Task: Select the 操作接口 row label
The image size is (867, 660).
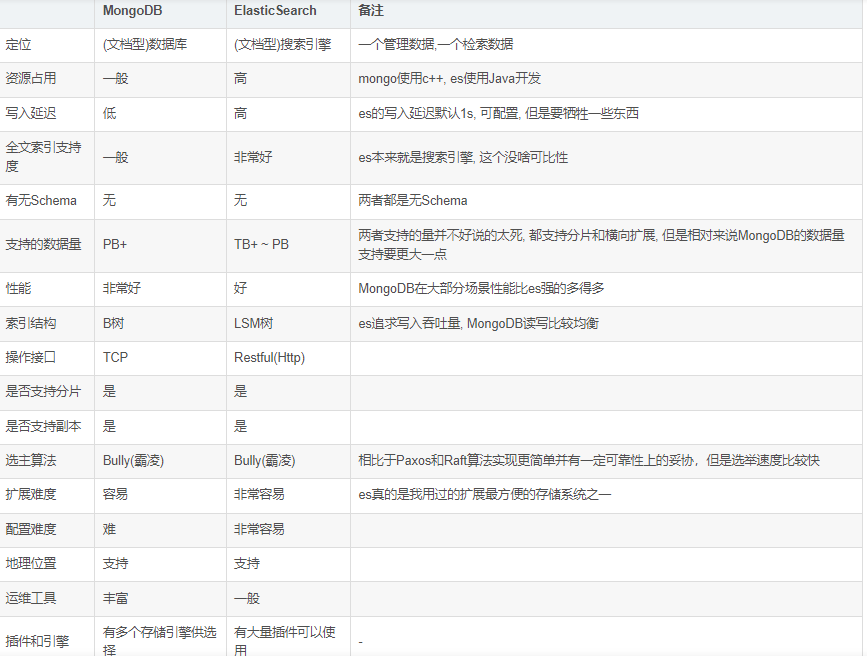Action: [31, 357]
